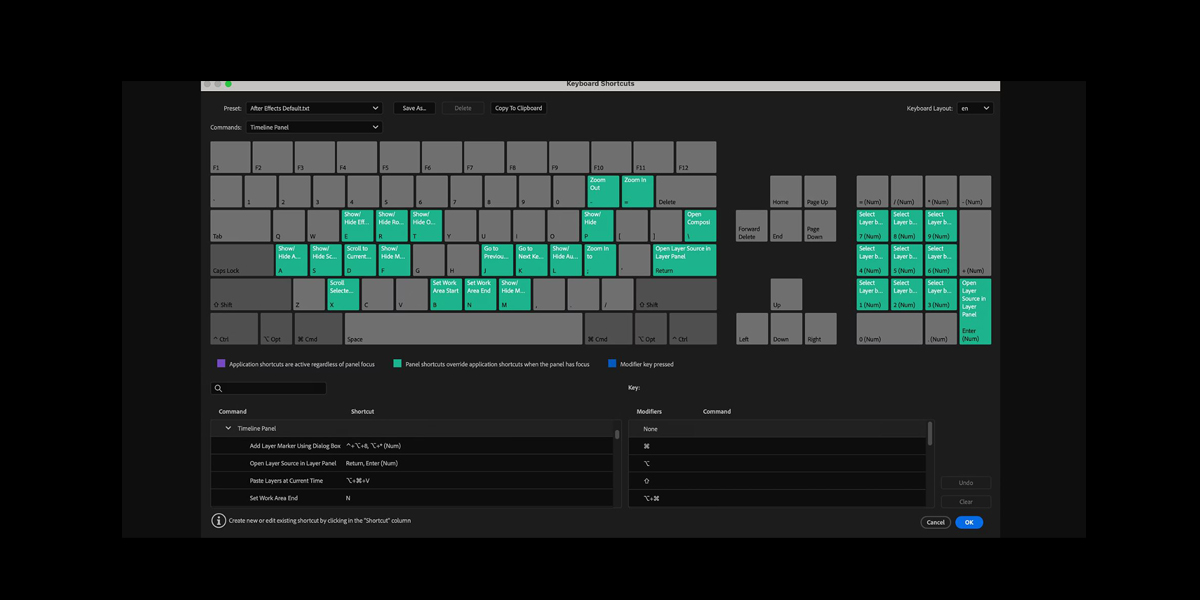This screenshot has width=1200, height=600.
Task: Select the F1 key
Action: pos(230,157)
